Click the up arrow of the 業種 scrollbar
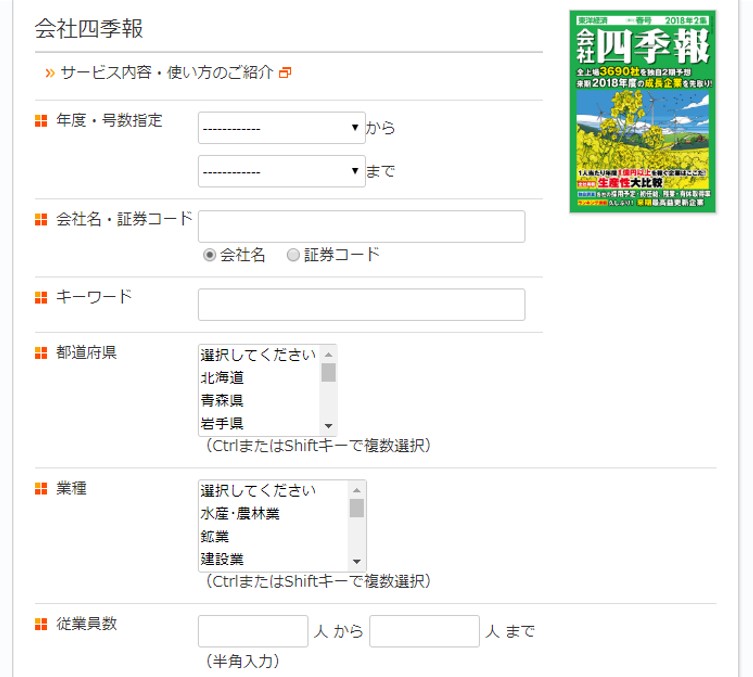 point(357,490)
